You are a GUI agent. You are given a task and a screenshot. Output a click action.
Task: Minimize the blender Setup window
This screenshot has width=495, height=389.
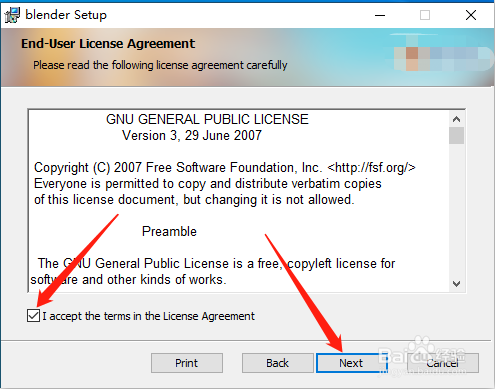380,15
